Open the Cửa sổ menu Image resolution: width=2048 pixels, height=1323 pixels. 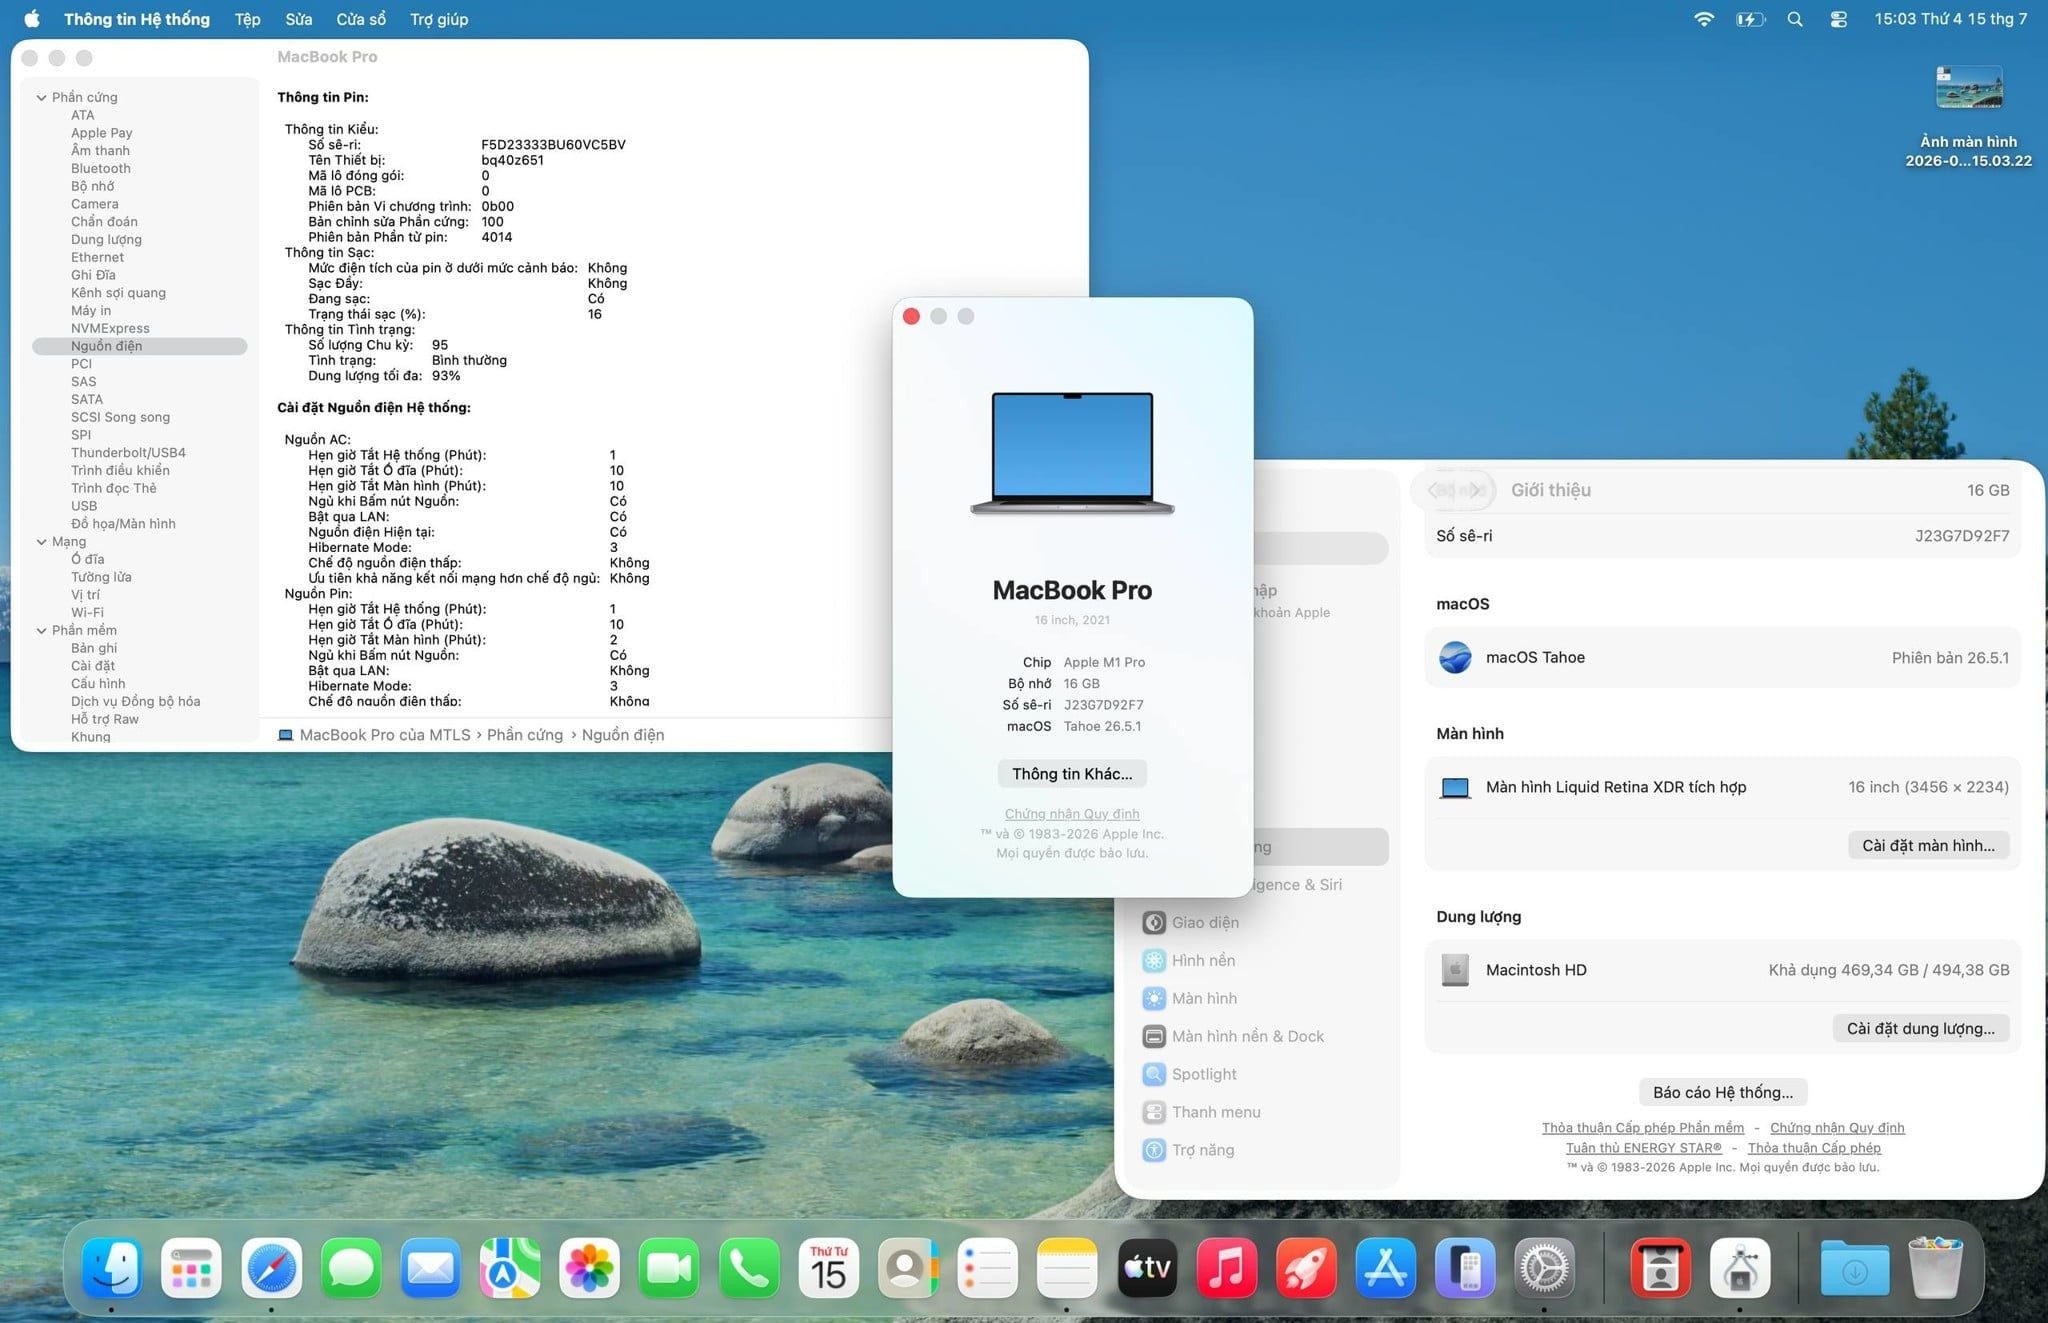pos(361,19)
